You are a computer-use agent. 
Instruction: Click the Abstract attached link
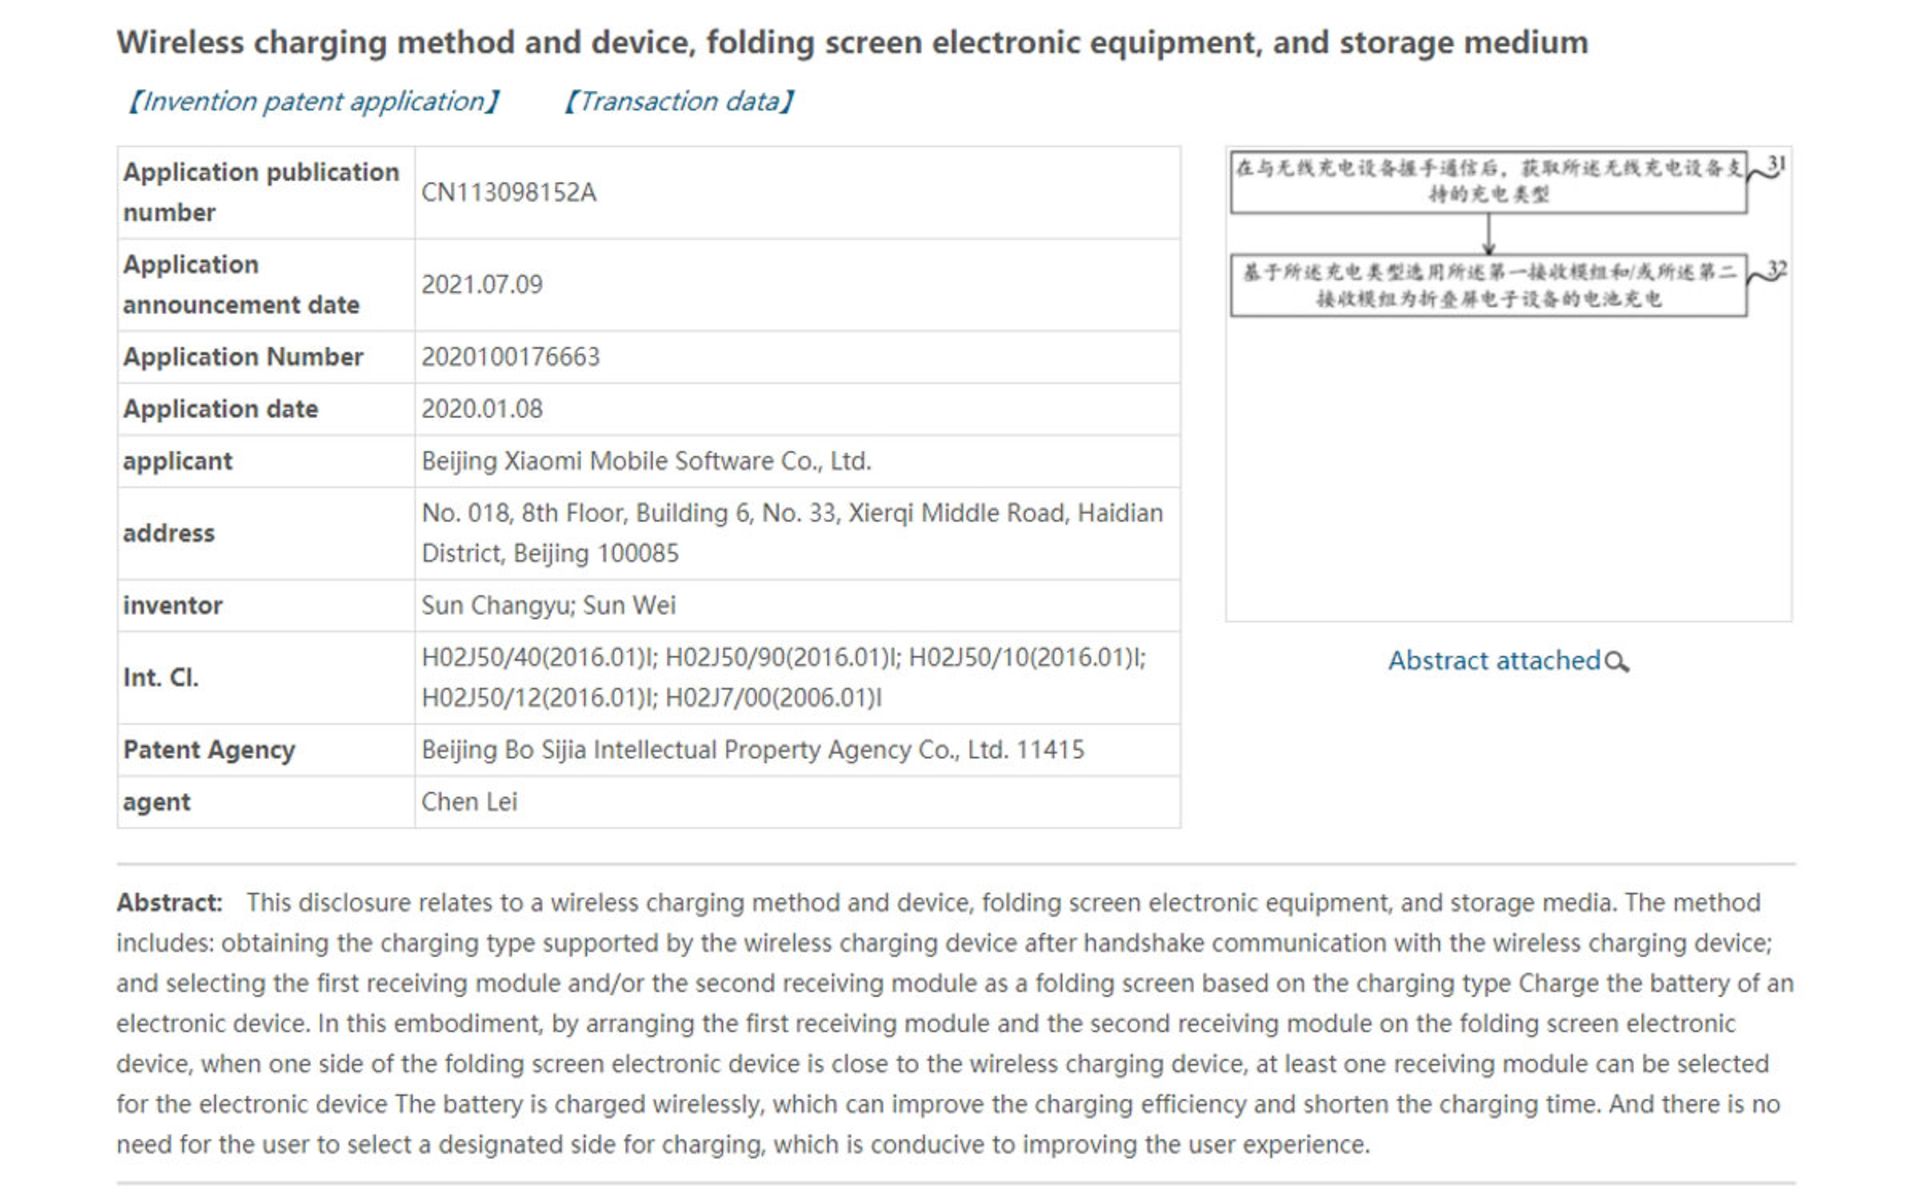pos(1494,661)
